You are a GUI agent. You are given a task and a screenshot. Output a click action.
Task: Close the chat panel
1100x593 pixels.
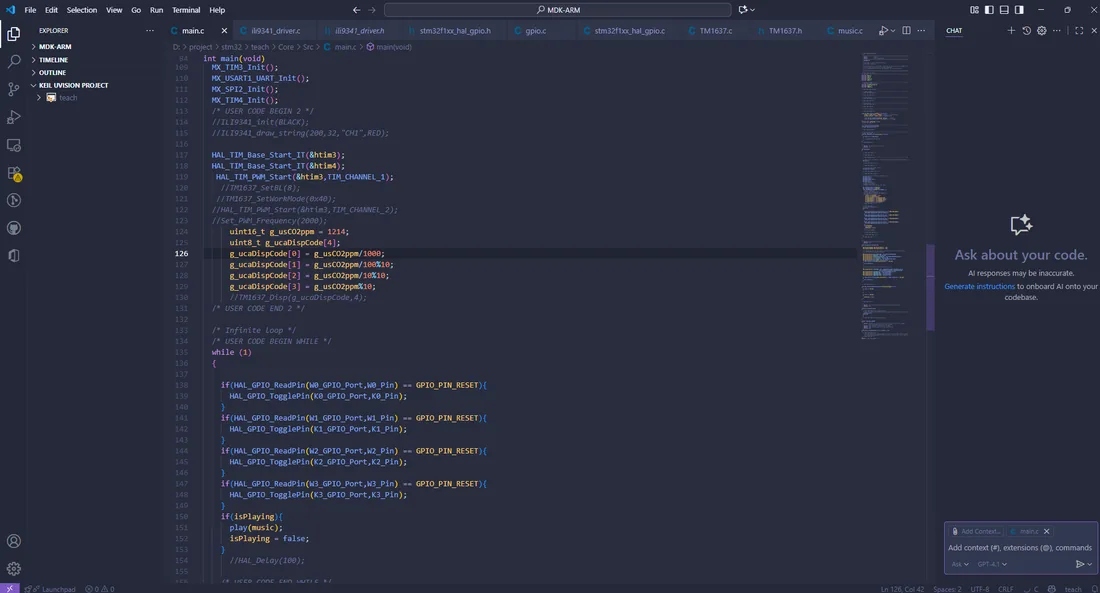click(x=1094, y=30)
